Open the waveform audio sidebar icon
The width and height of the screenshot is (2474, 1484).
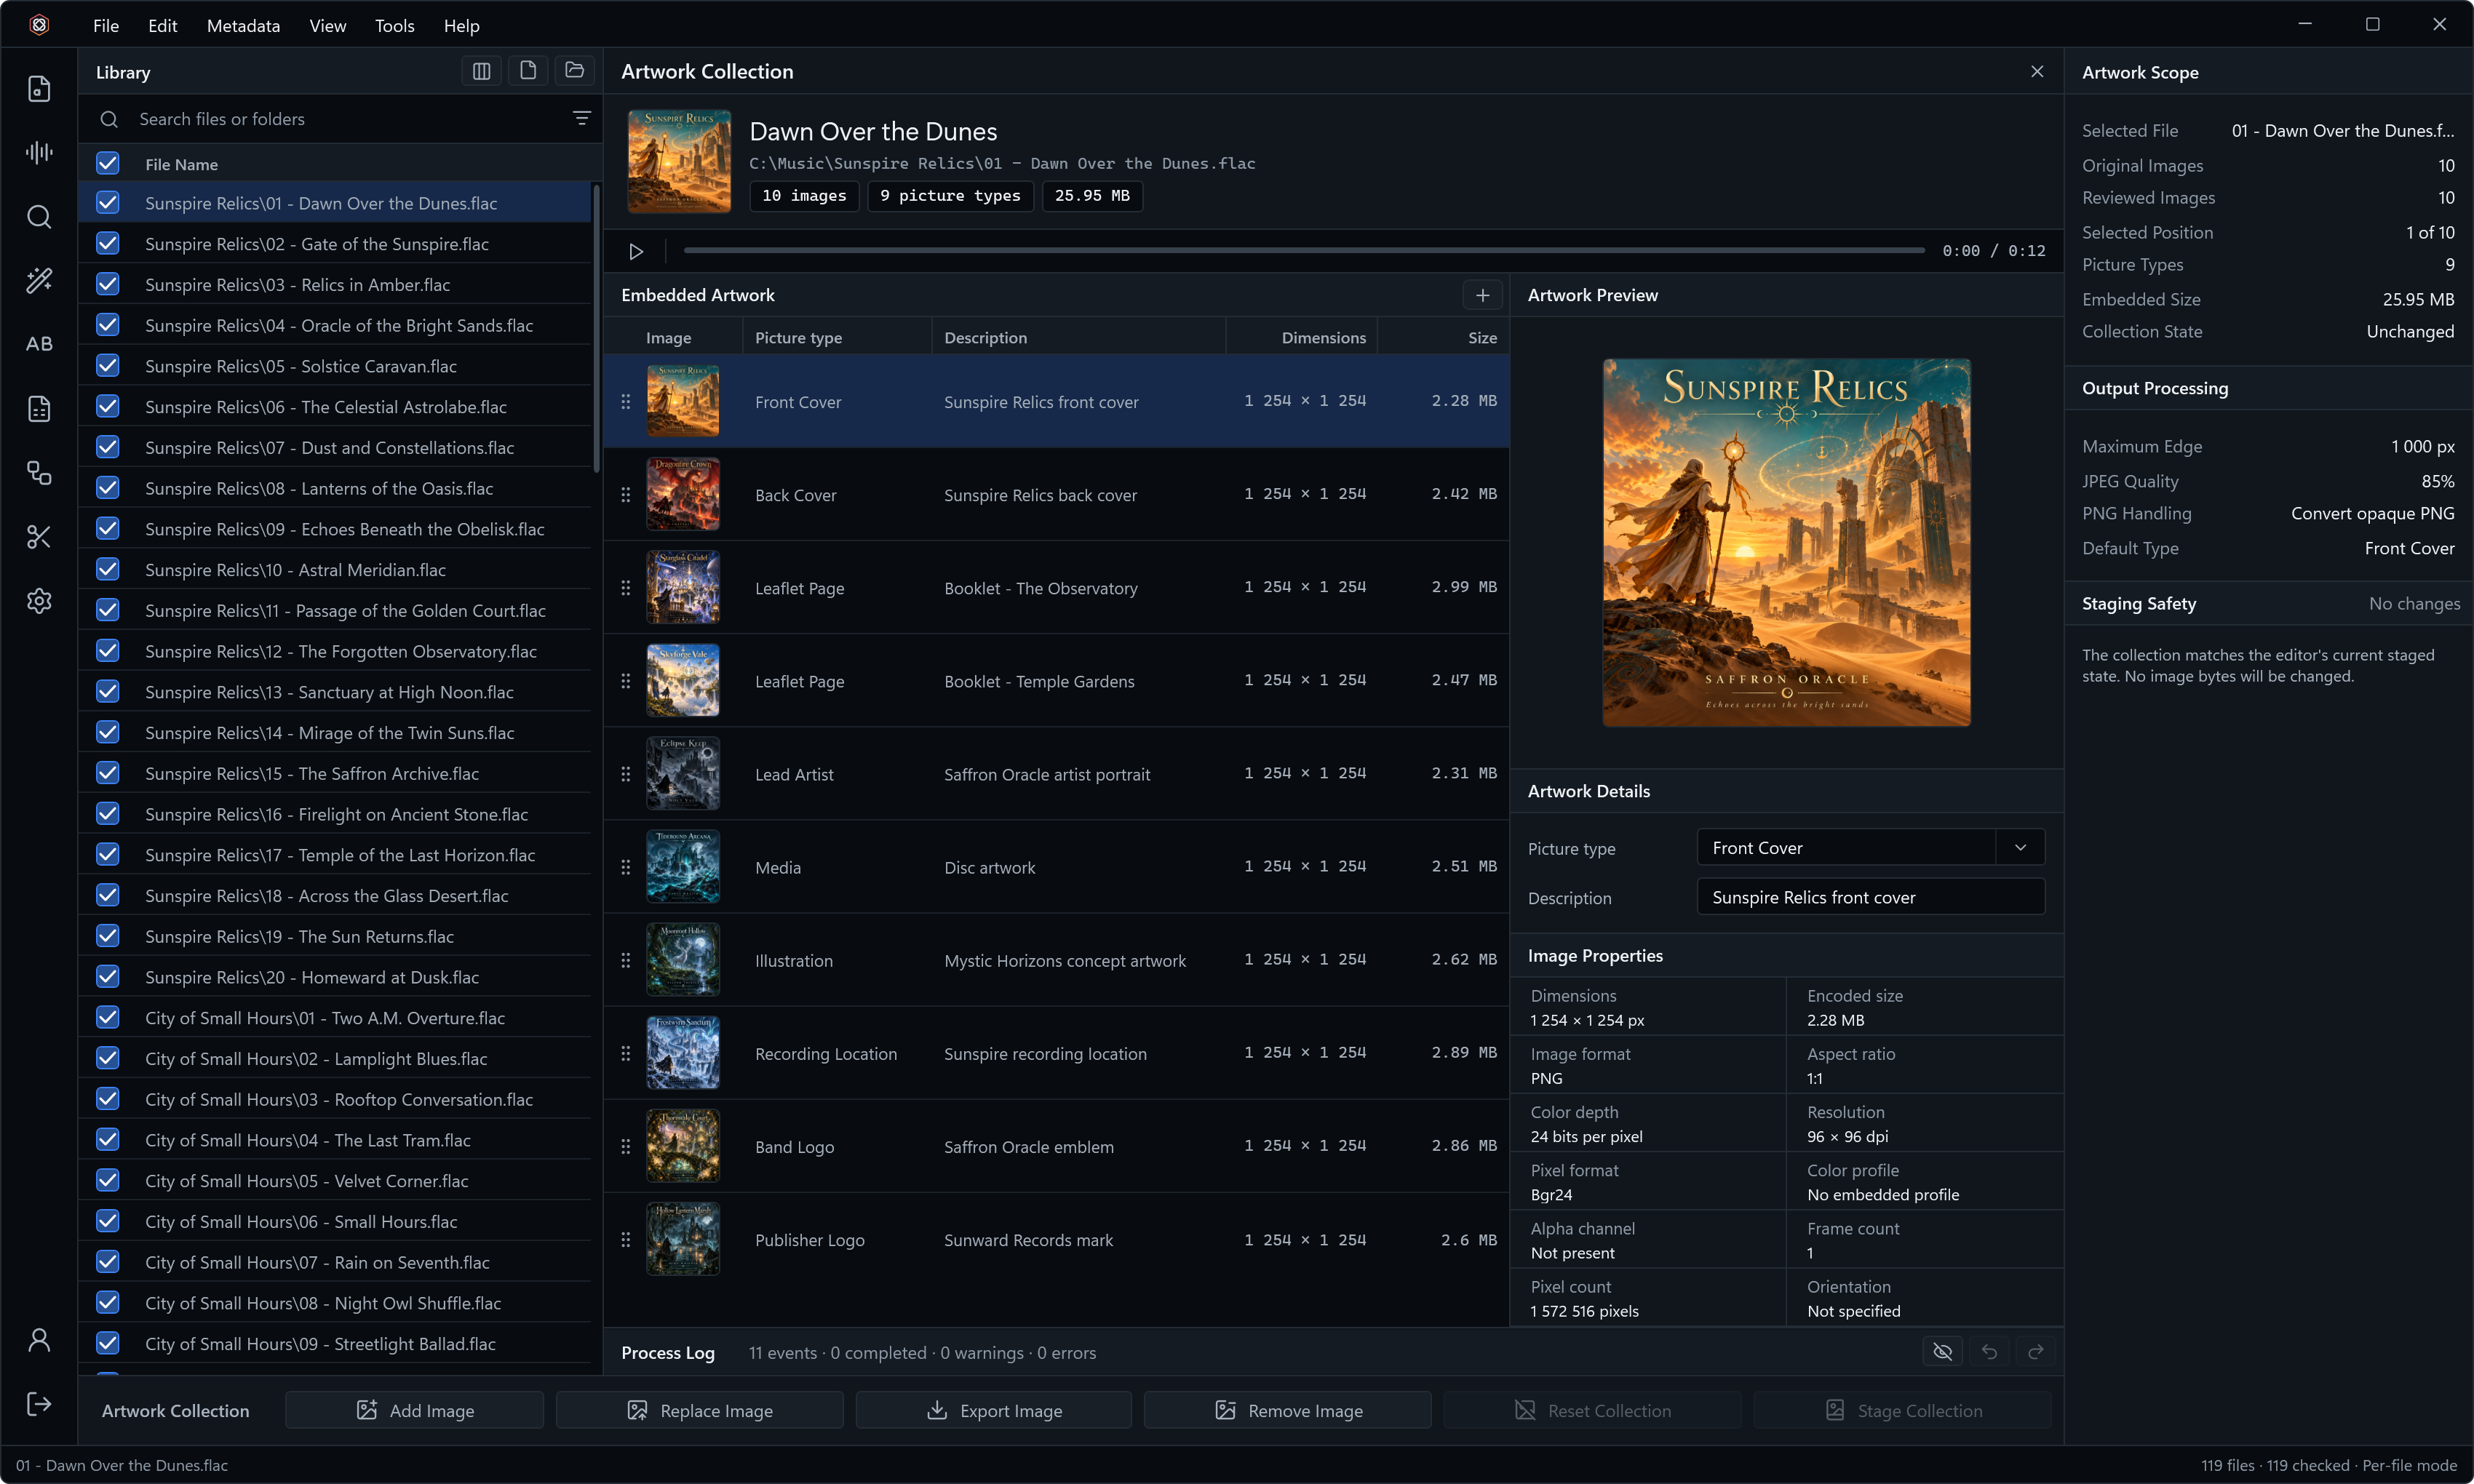click(39, 152)
